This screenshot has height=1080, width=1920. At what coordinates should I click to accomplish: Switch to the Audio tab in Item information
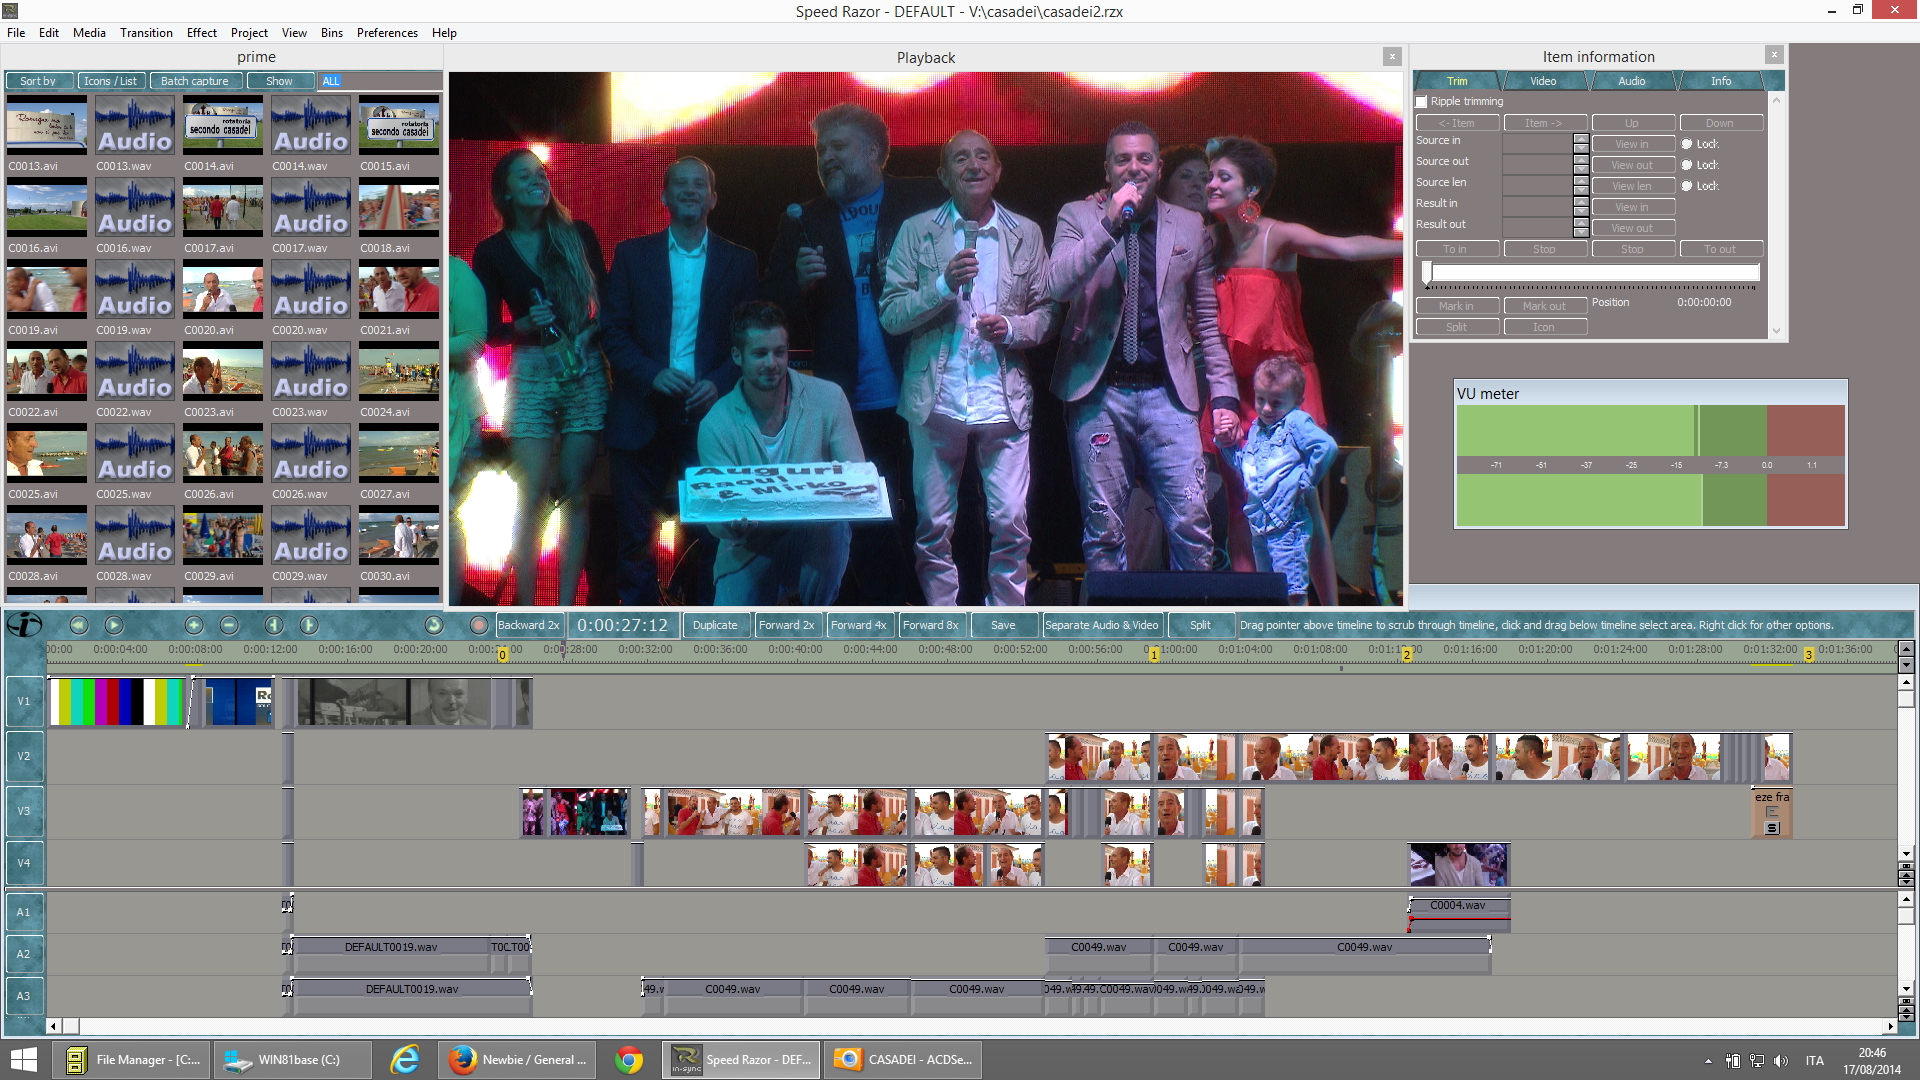(x=1631, y=81)
